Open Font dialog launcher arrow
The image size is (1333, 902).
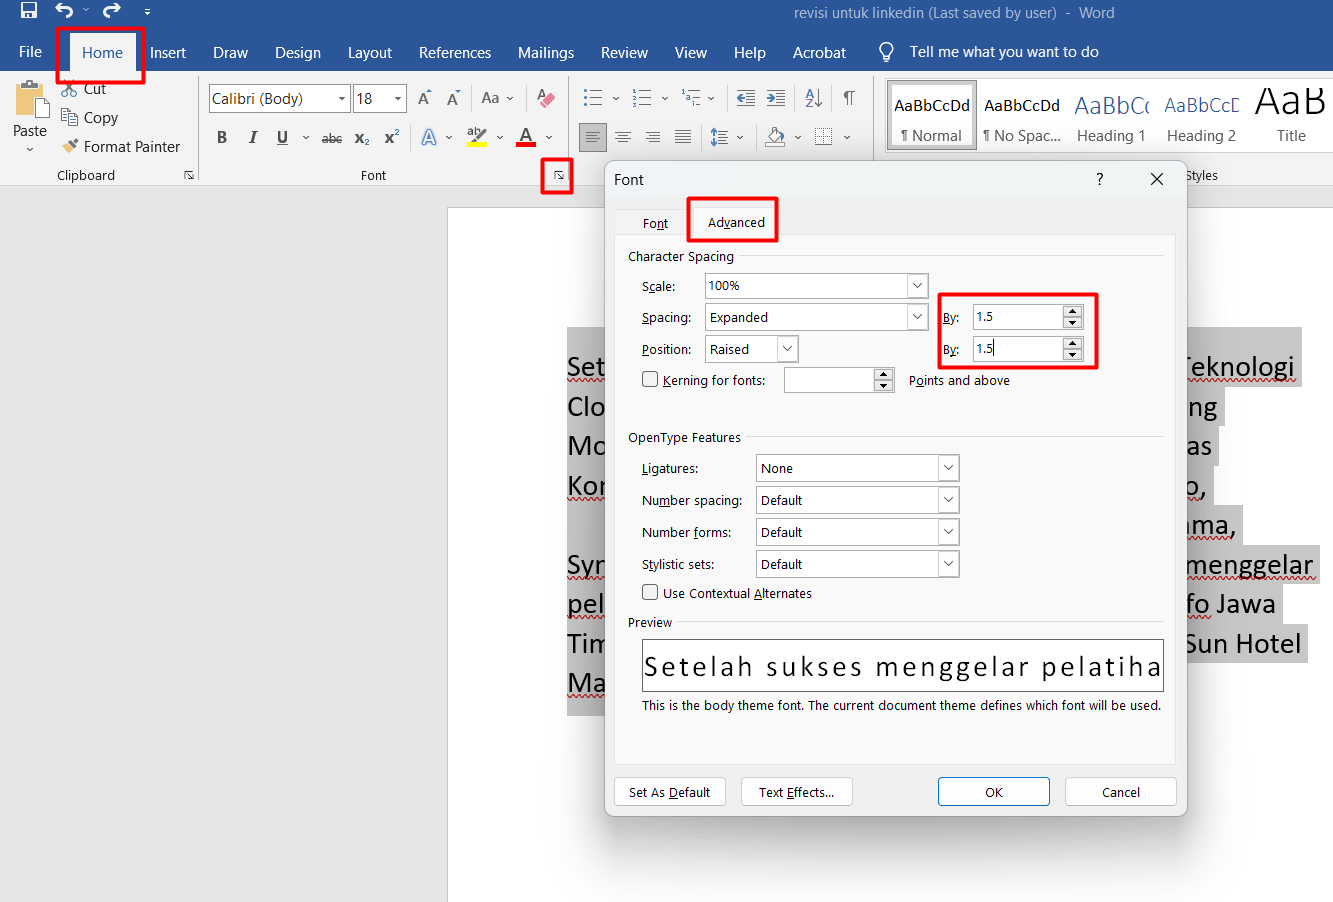pos(558,176)
